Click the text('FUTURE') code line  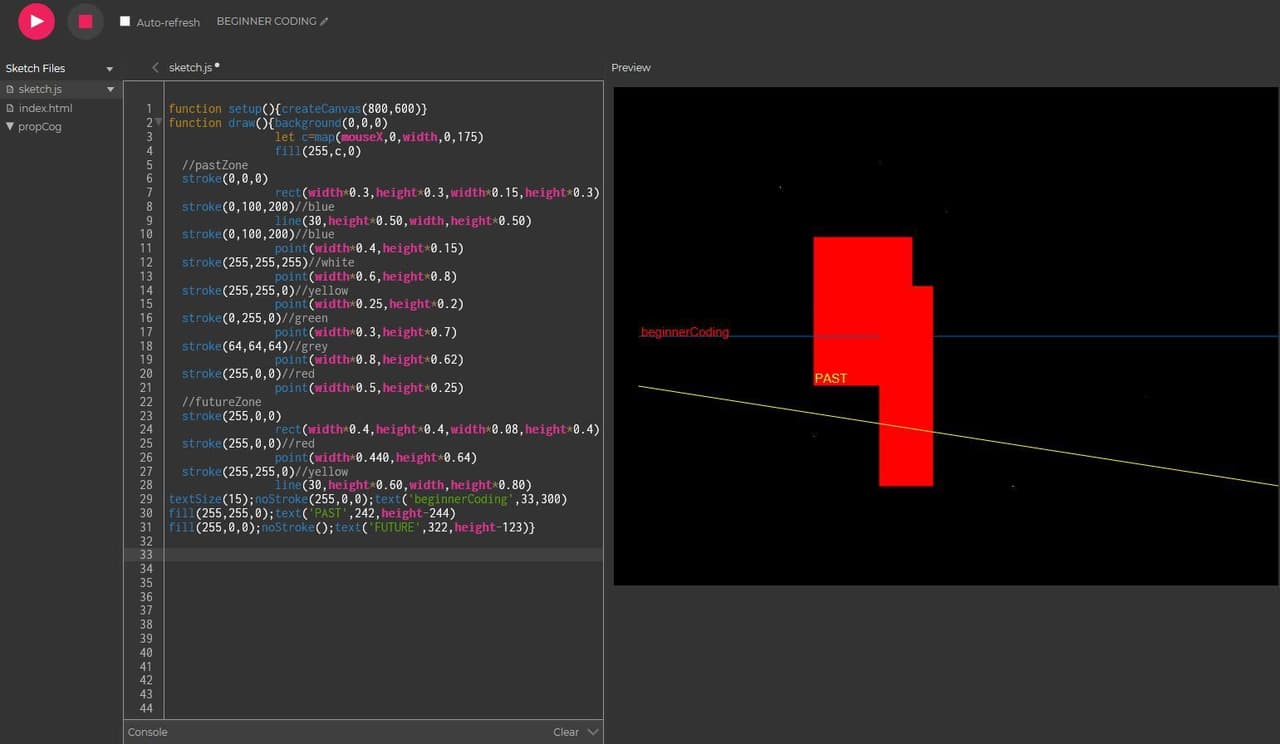click(352, 527)
